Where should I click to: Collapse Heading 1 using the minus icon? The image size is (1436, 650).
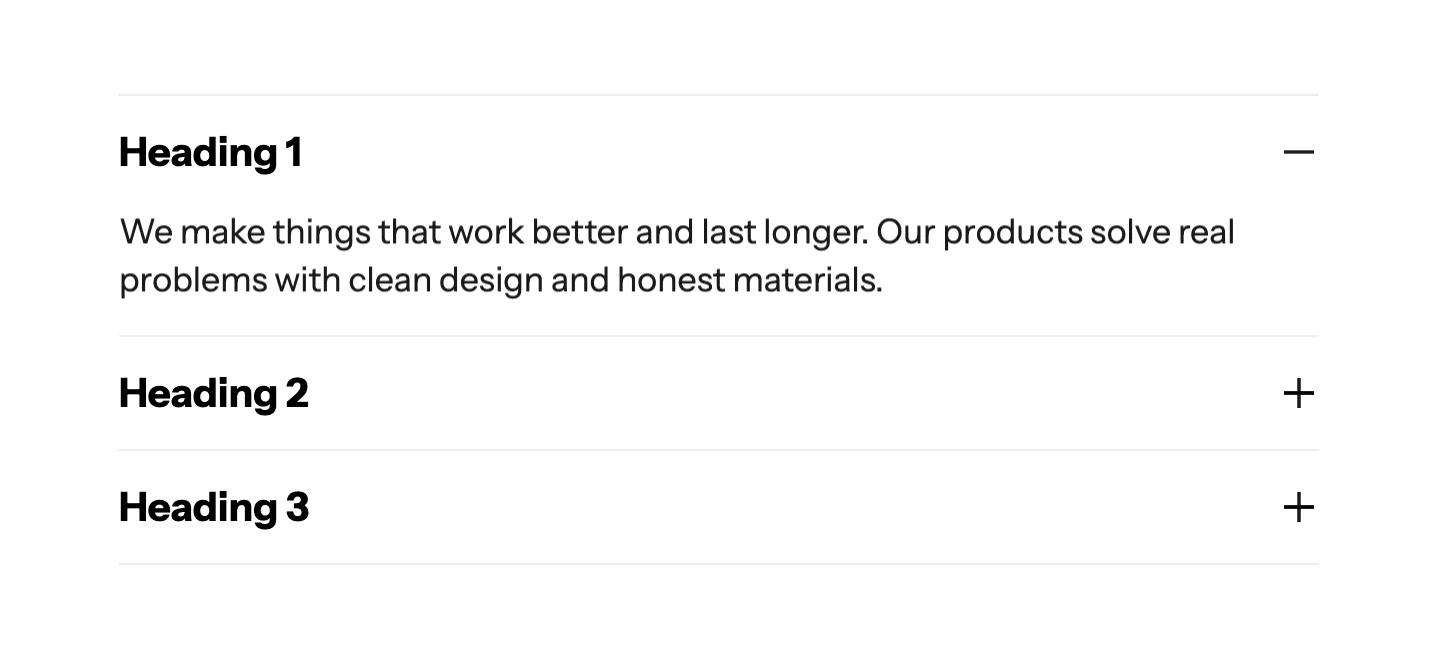tap(1298, 152)
